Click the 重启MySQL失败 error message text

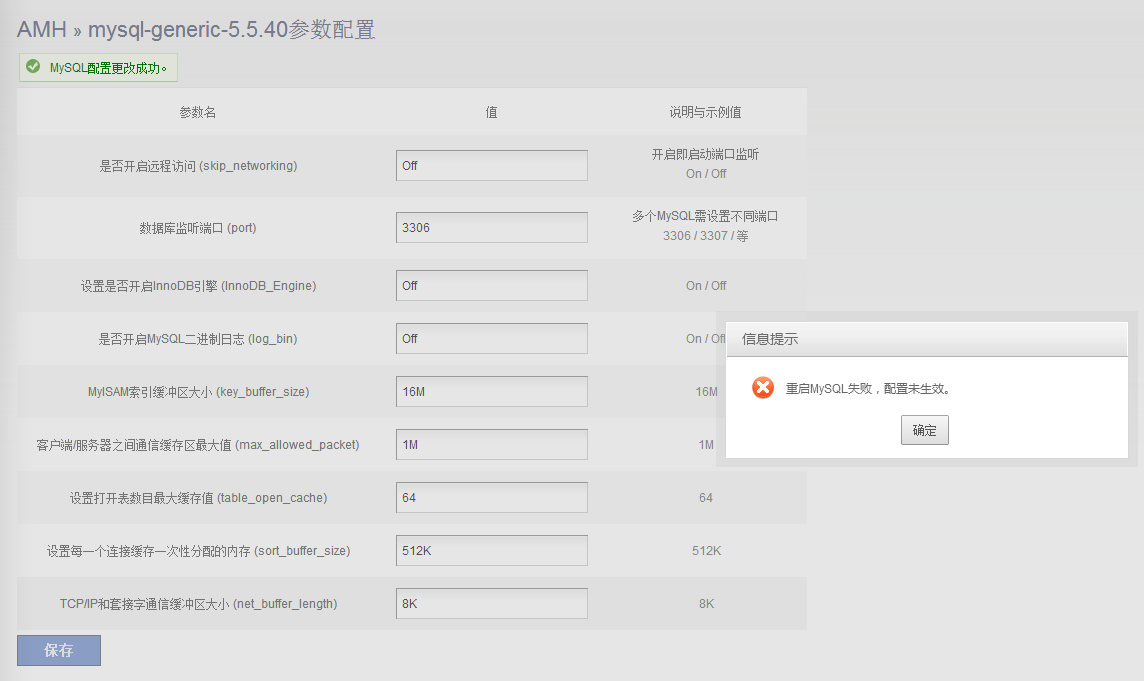tap(867, 389)
